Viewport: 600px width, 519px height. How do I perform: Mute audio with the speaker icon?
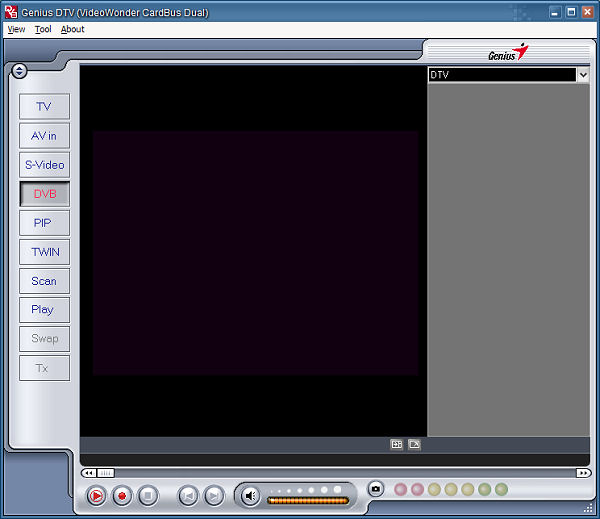(250, 495)
